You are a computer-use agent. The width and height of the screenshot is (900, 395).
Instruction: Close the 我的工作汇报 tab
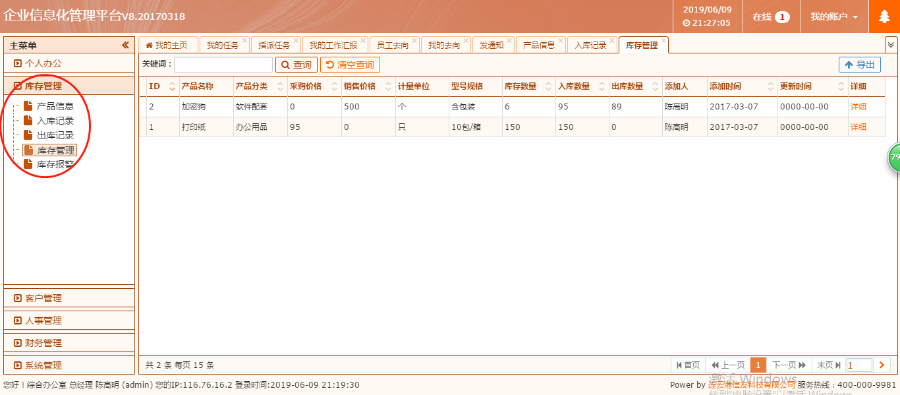(363, 41)
